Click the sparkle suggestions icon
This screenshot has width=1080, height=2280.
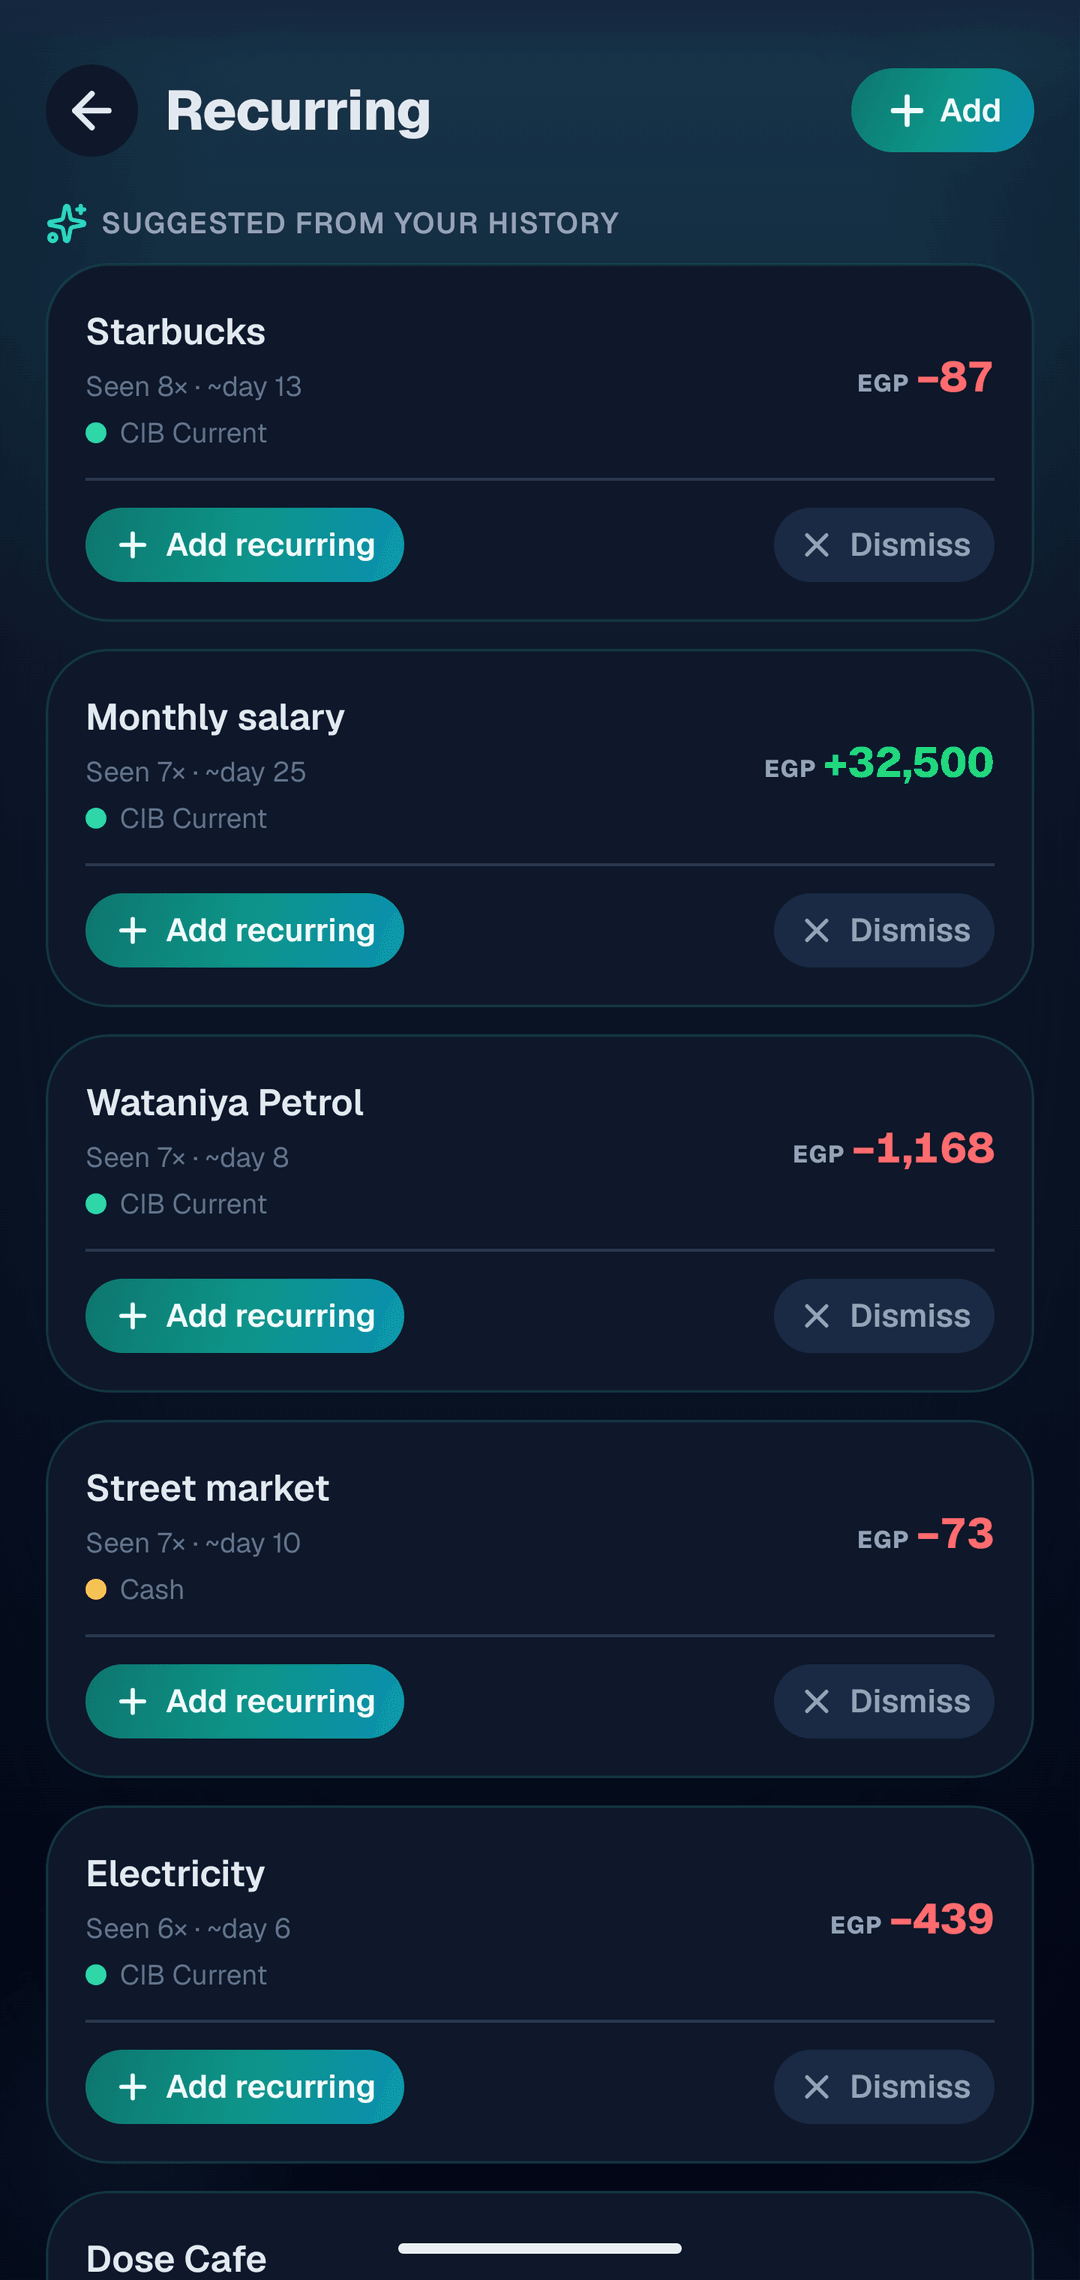pos(67,223)
